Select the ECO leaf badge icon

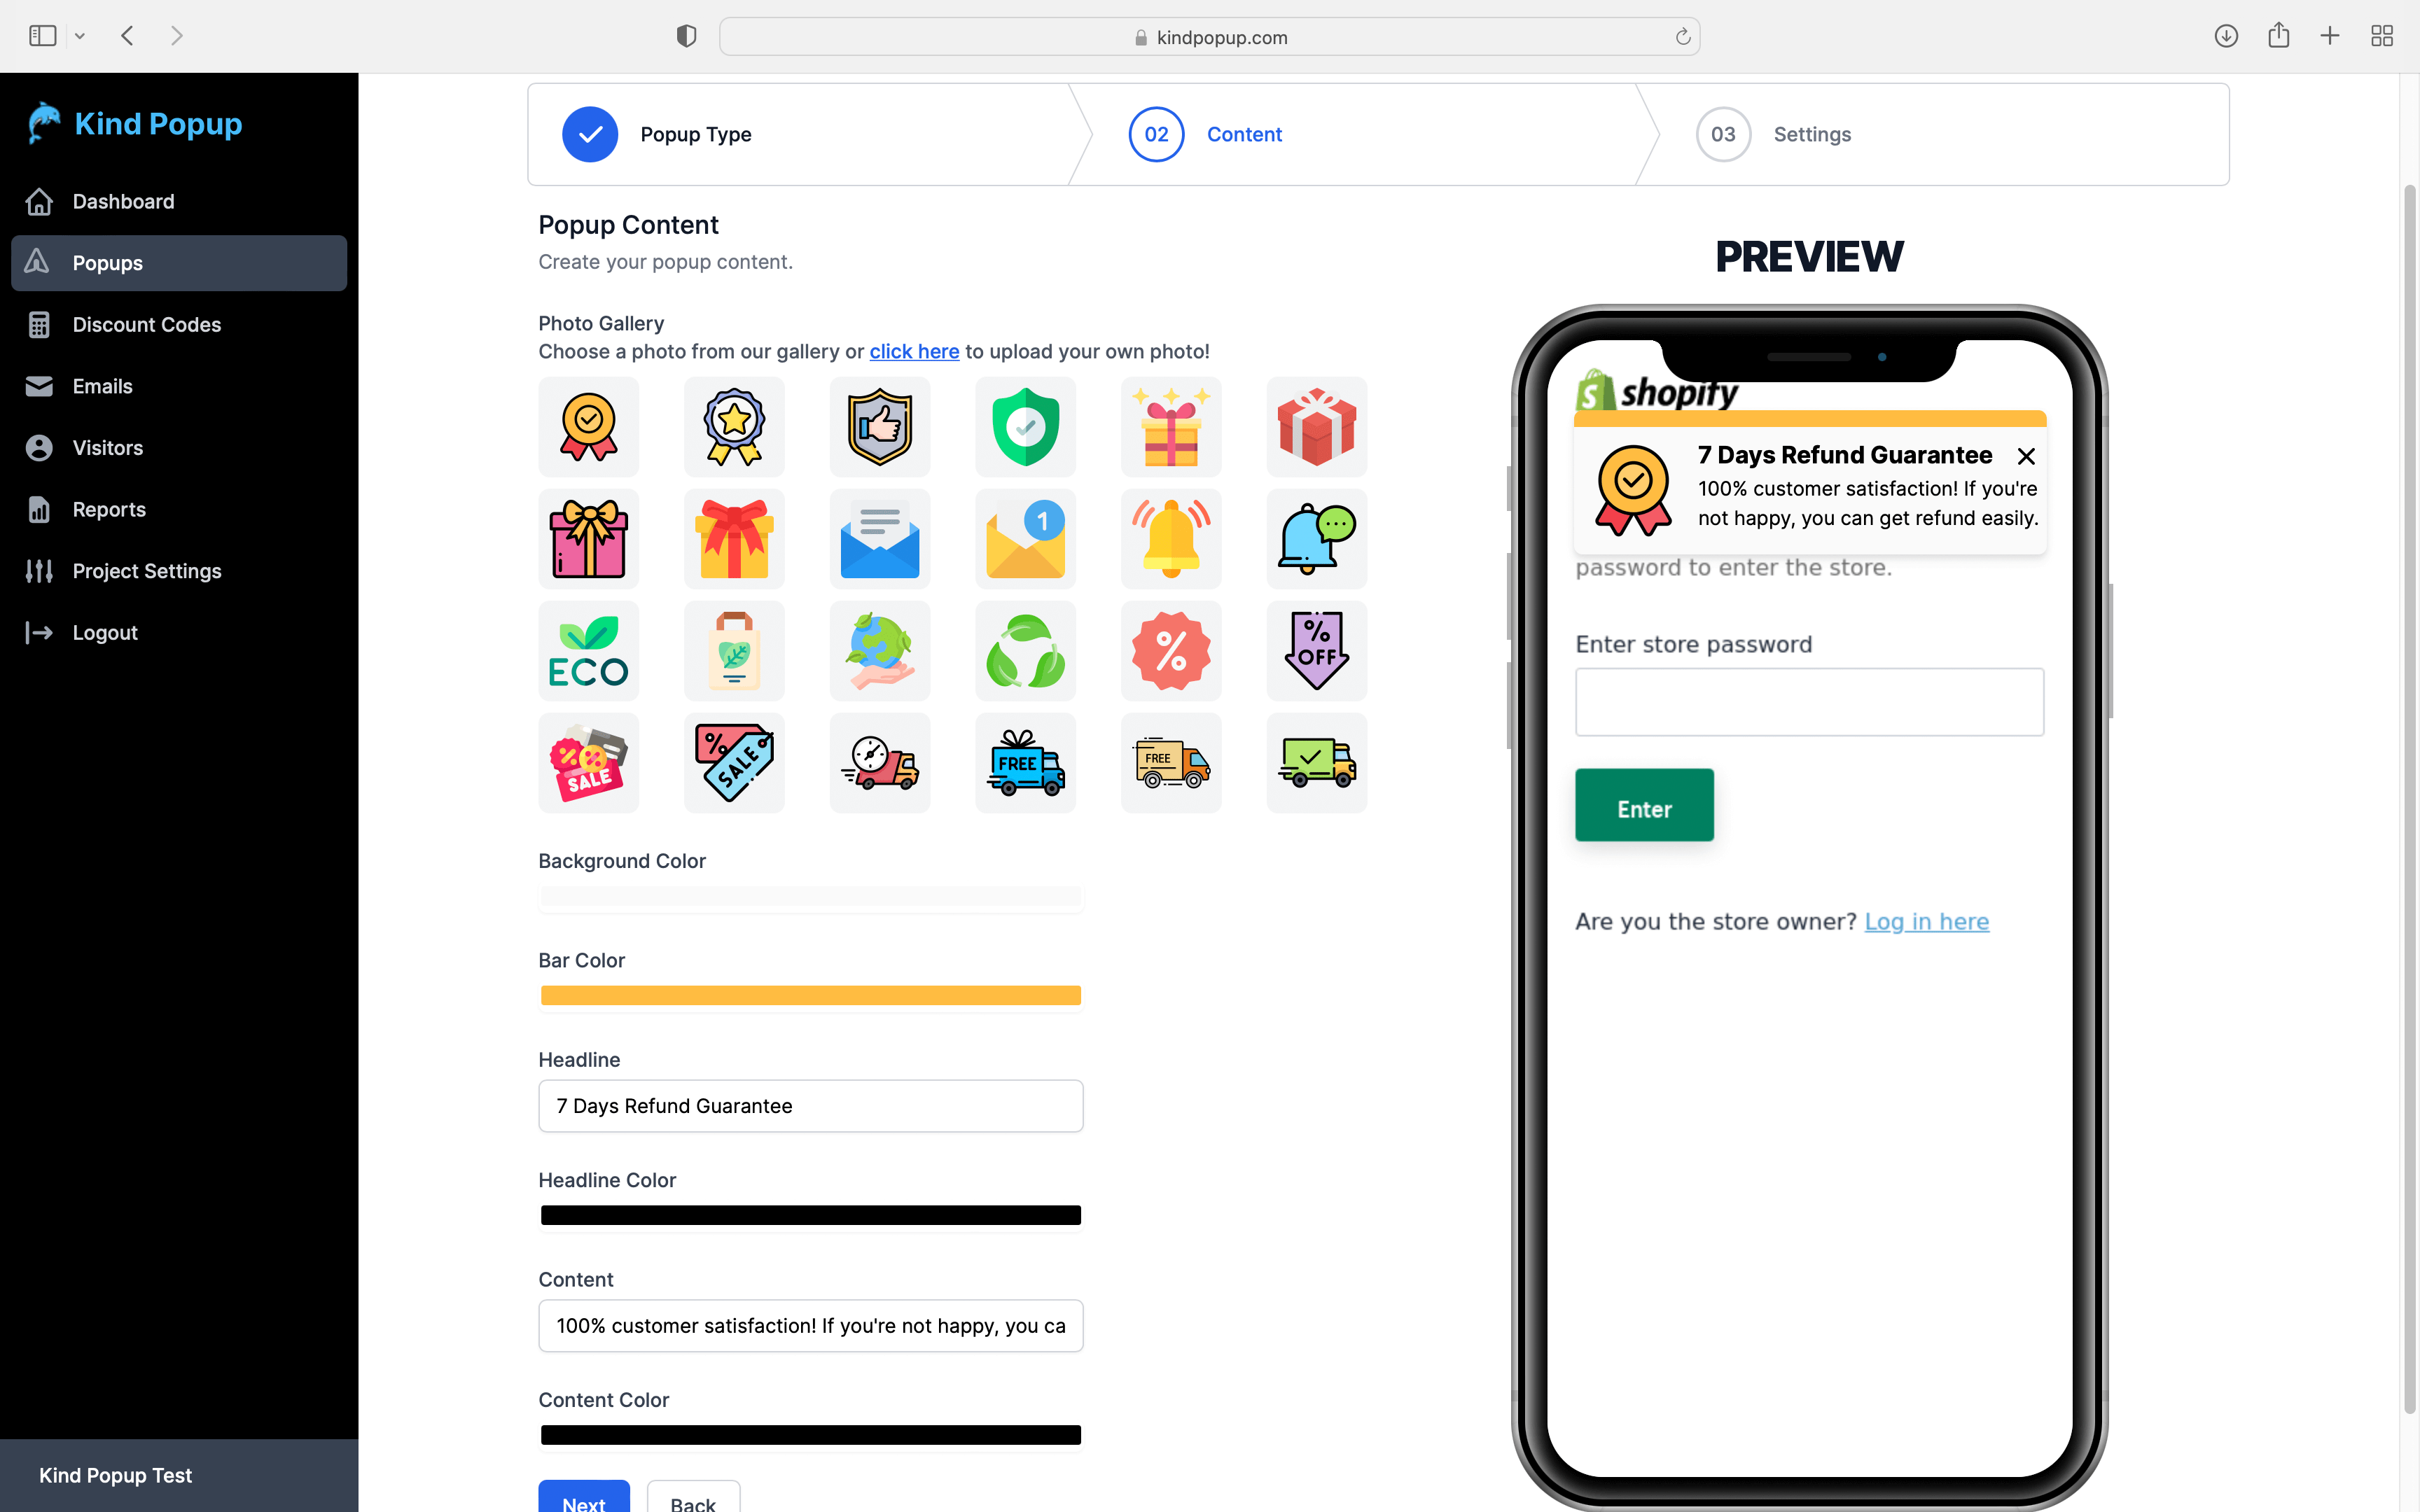pyautogui.click(x=589, y=650)
